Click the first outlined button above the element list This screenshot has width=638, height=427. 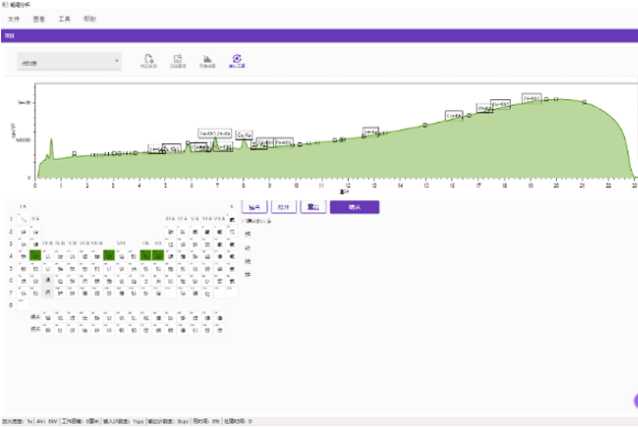254,207
